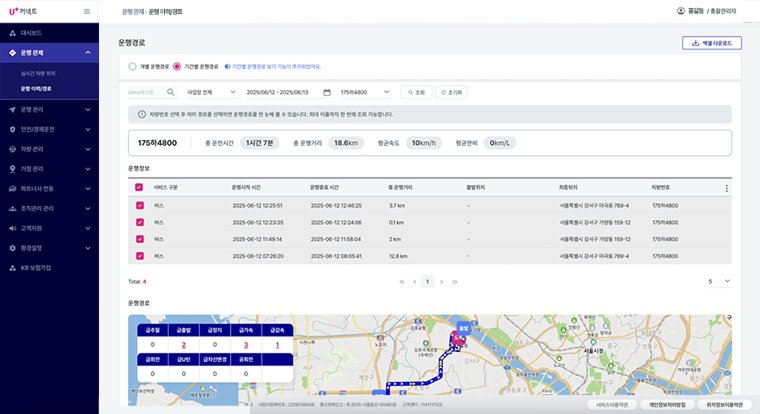The image size is (760, 414).
Task: Click the 고객지원 megaphone icon
Action: click(13, 228)
